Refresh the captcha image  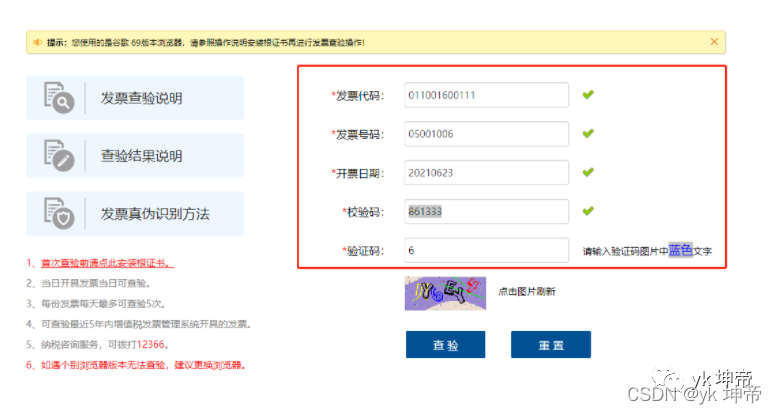(445, 293)
